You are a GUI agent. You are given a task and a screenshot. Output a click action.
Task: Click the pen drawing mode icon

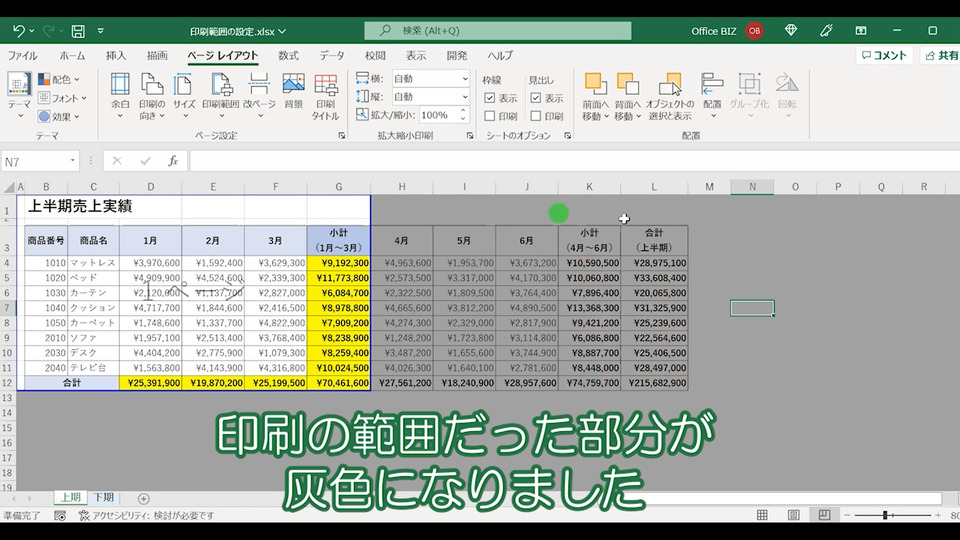click(x=826, y=30)
